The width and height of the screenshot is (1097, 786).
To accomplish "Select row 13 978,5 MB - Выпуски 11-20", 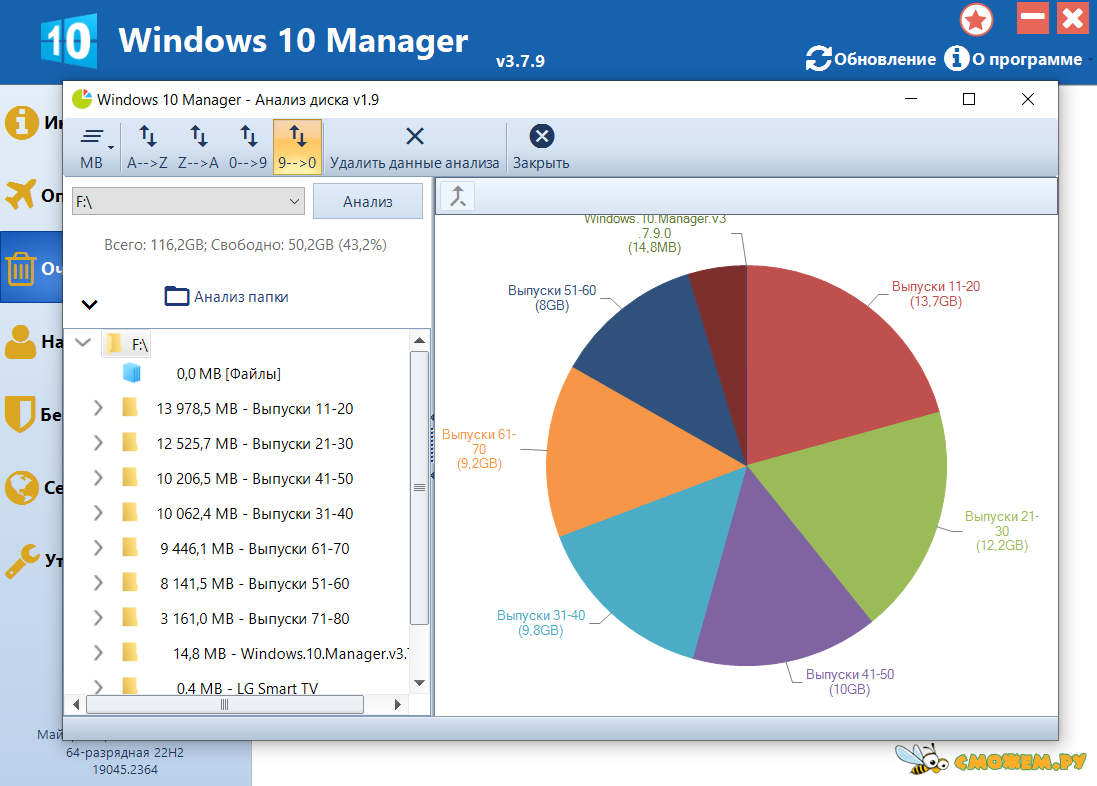I will coord(255,409).
